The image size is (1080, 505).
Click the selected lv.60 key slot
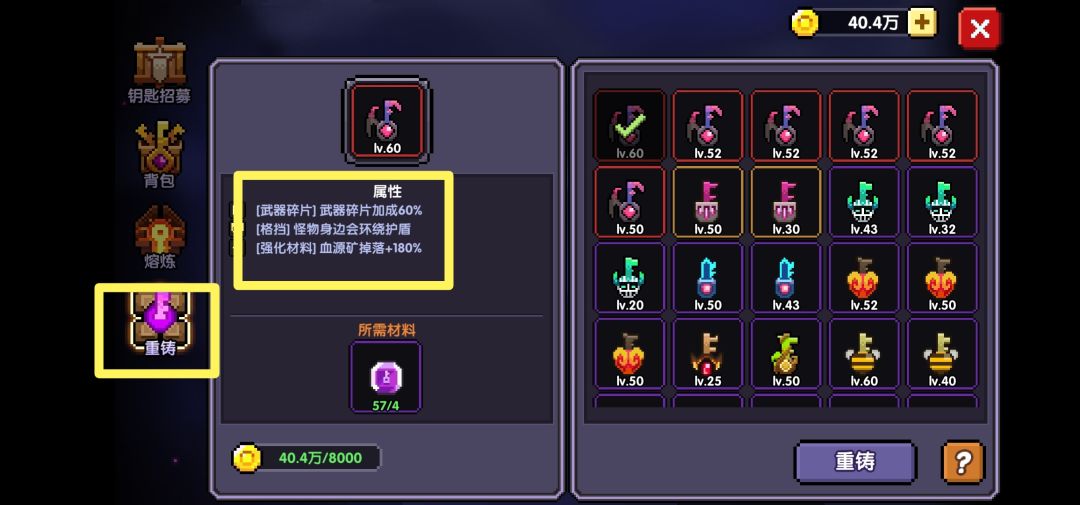click(386, 121)
